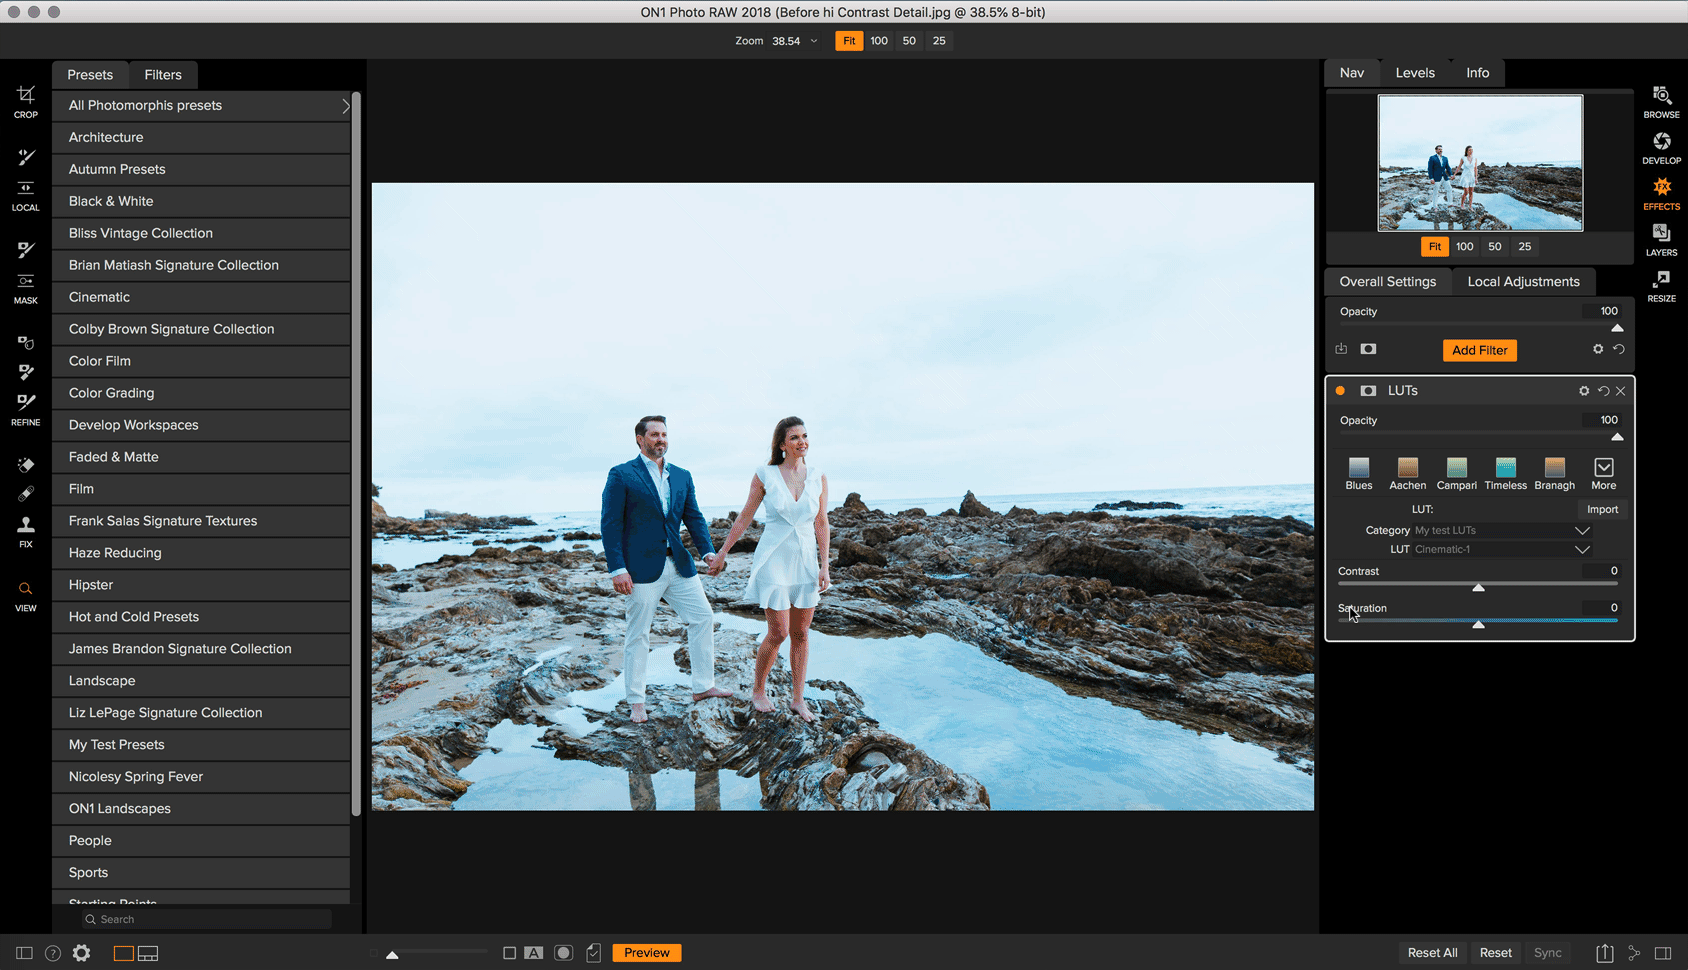Switch to the Effects module
This screenshot has height=970, width=1688.
tap(1661, 194)
